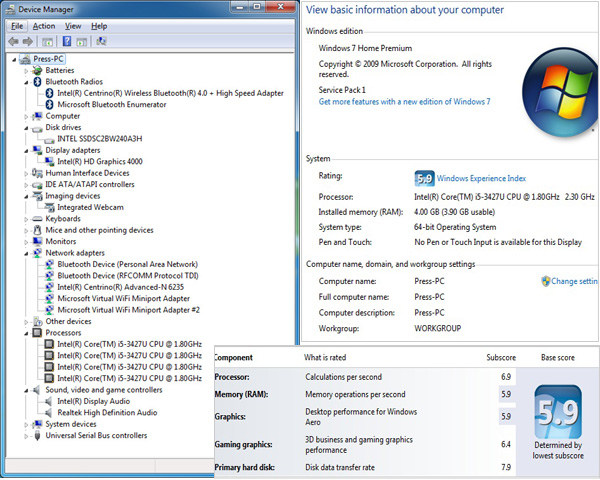Maximize the Device Manager window
600x480 pixels.
pos(257,7)
